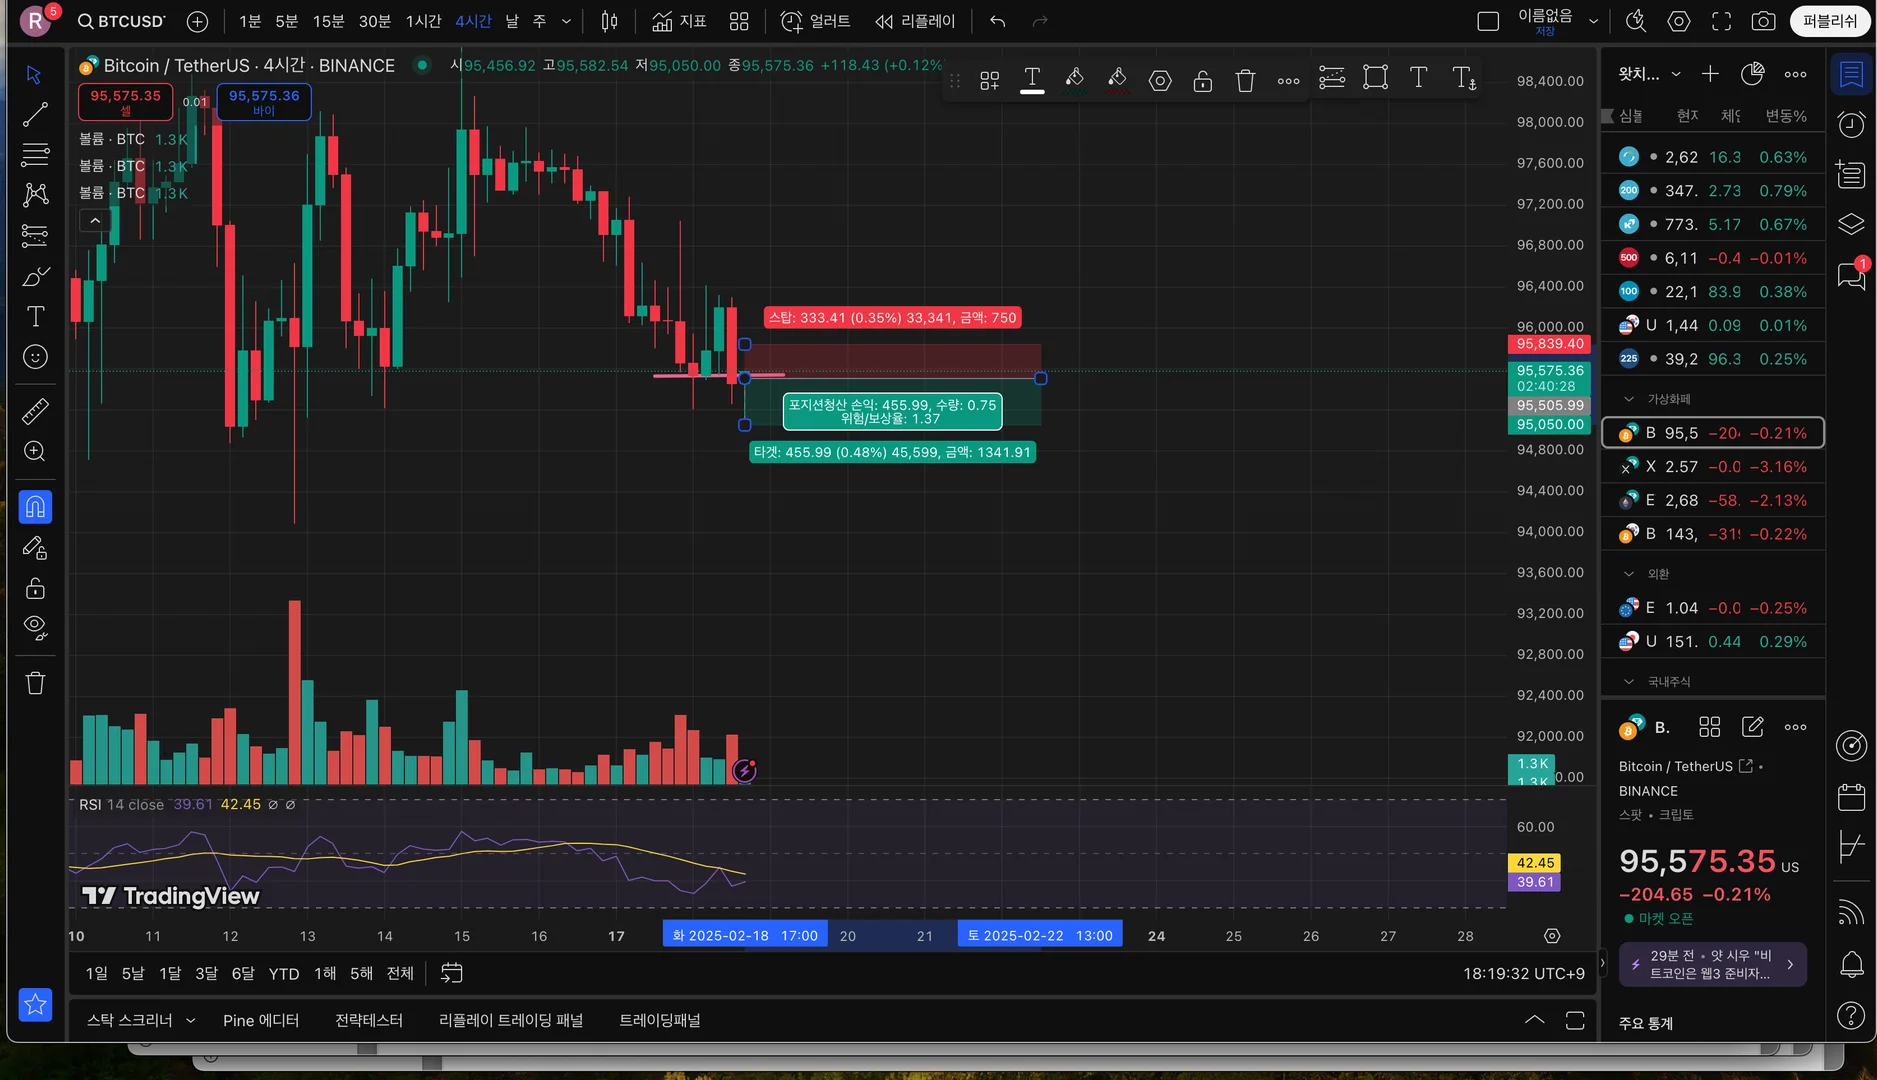Collapse the 가상화폐 watchlist section
The height and width of the screenshot is (1080, 1877).
pyautogui.click(x=1629, y=399)
